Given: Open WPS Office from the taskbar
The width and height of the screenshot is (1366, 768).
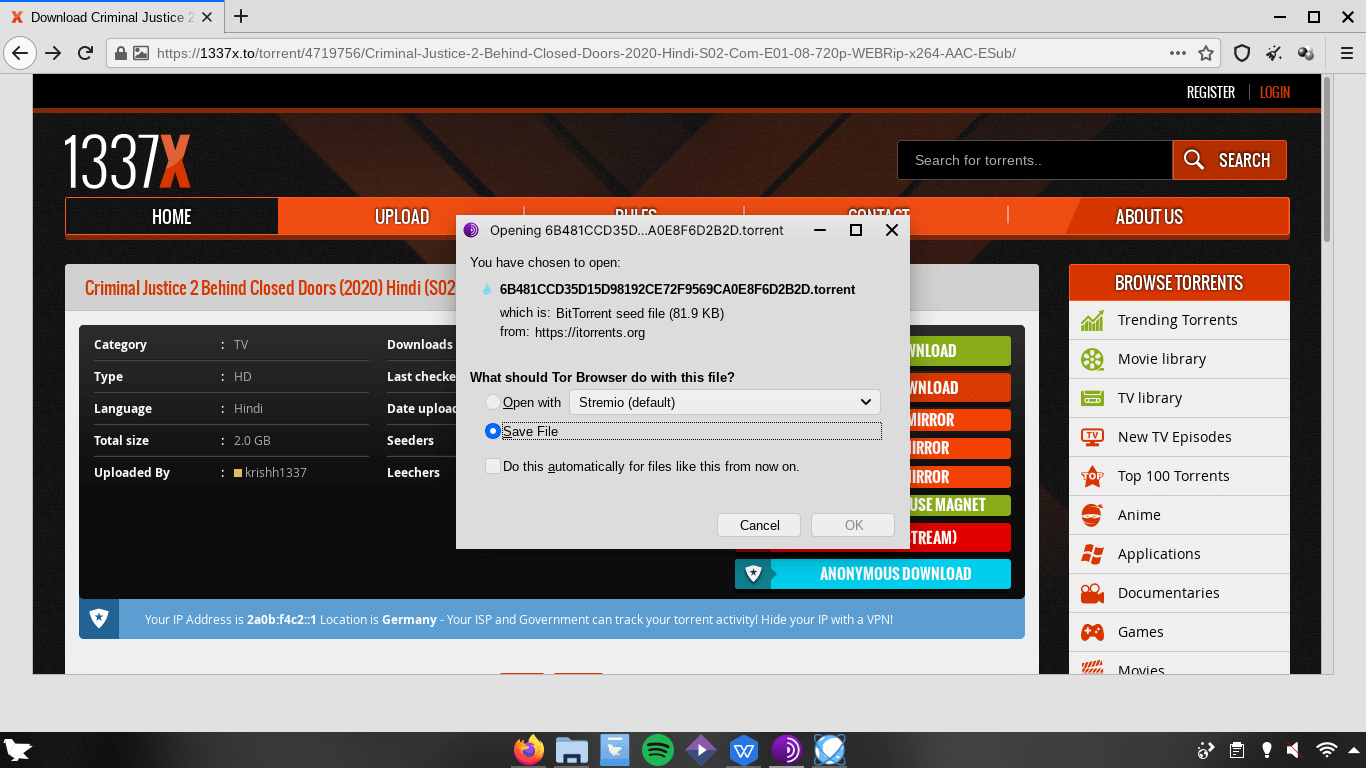Looking at the screenshot, I should (744, 750).
